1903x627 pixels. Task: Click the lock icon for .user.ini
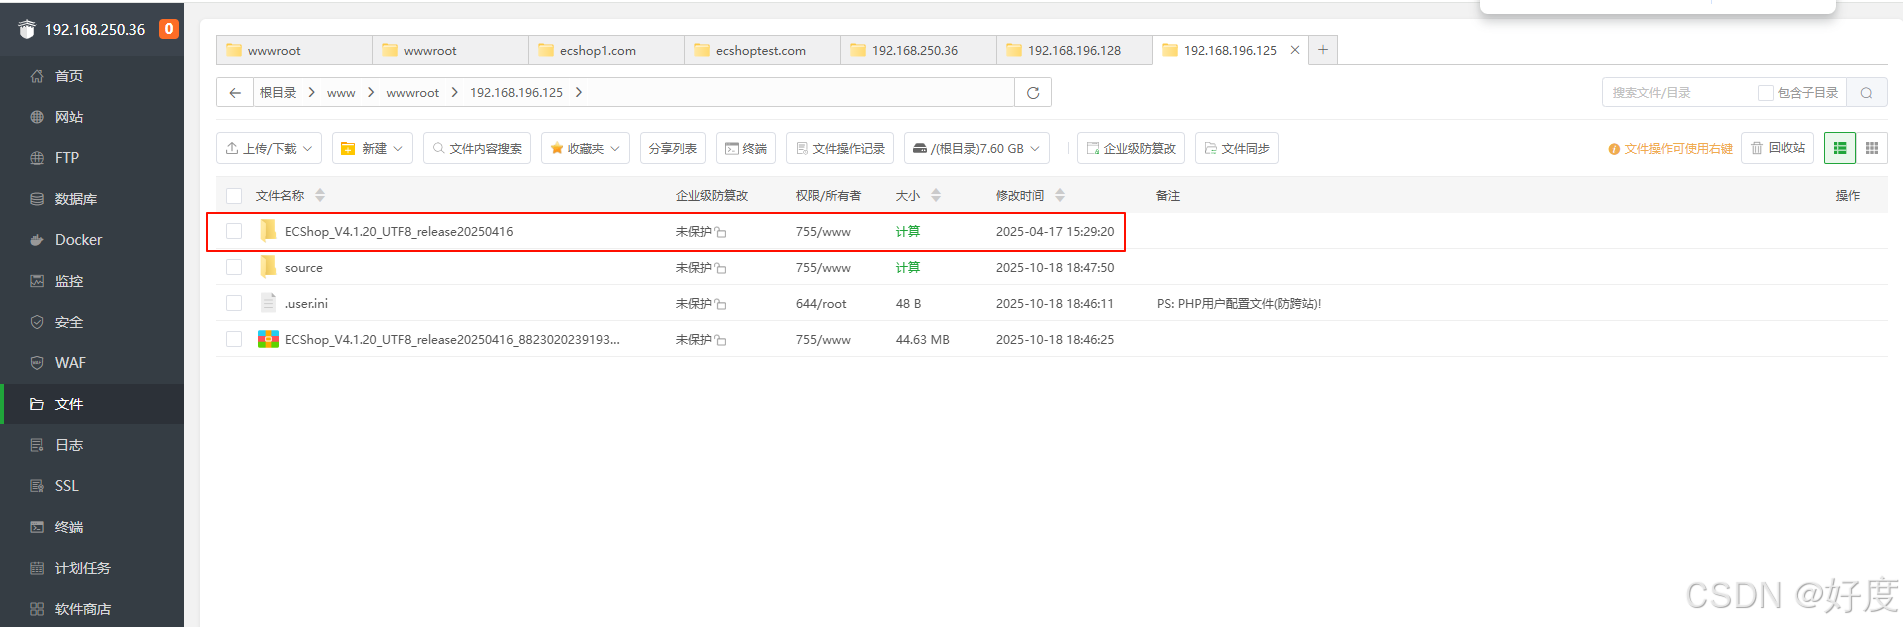point(721,304)
